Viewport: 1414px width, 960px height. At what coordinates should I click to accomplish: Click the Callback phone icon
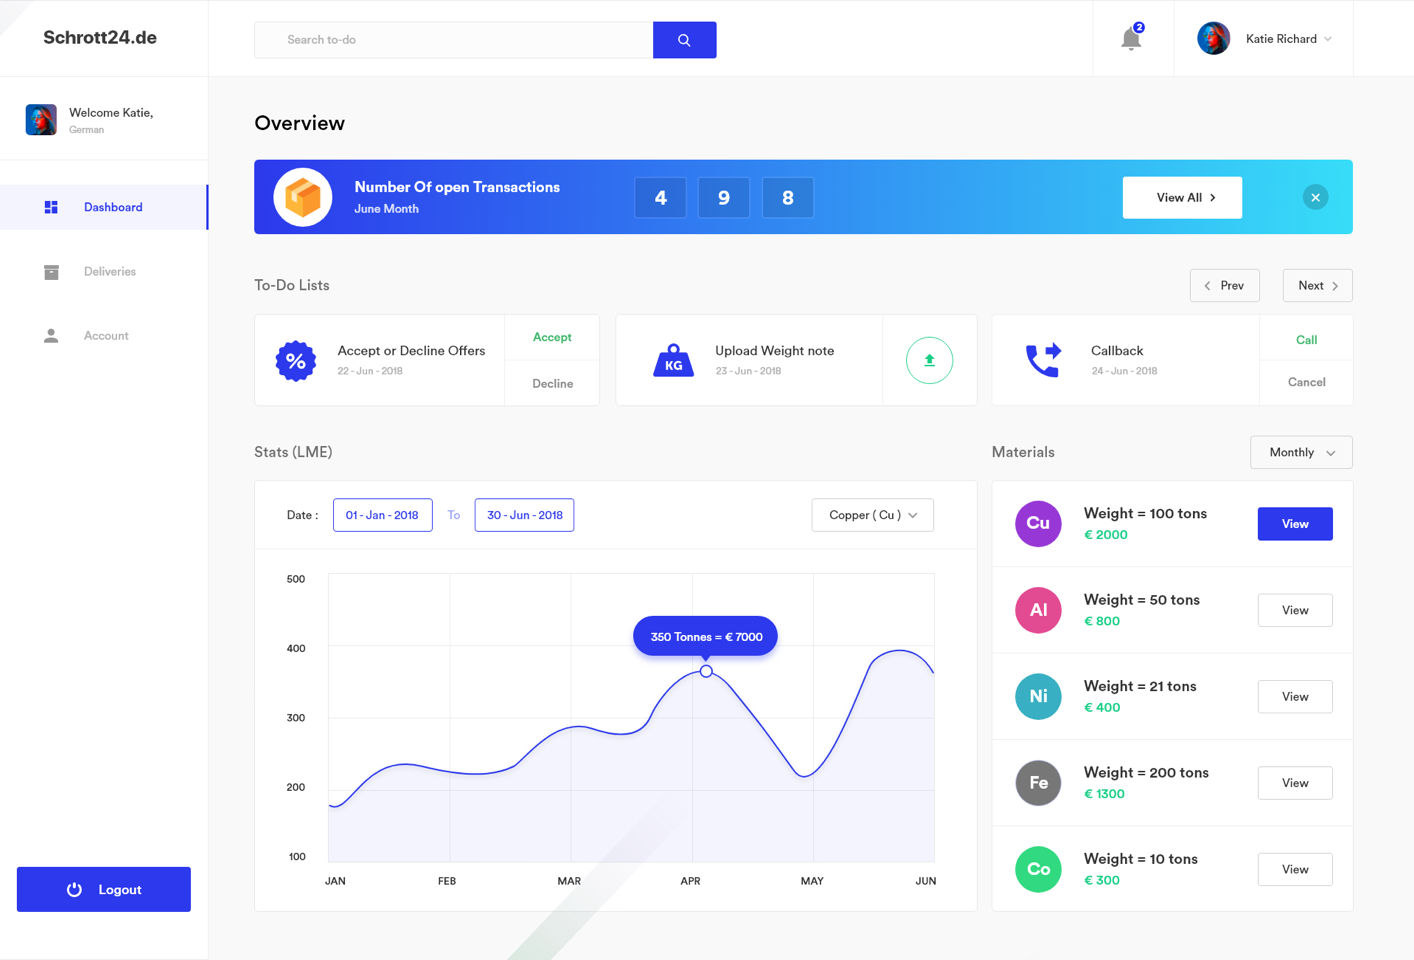pos(1042,360)
